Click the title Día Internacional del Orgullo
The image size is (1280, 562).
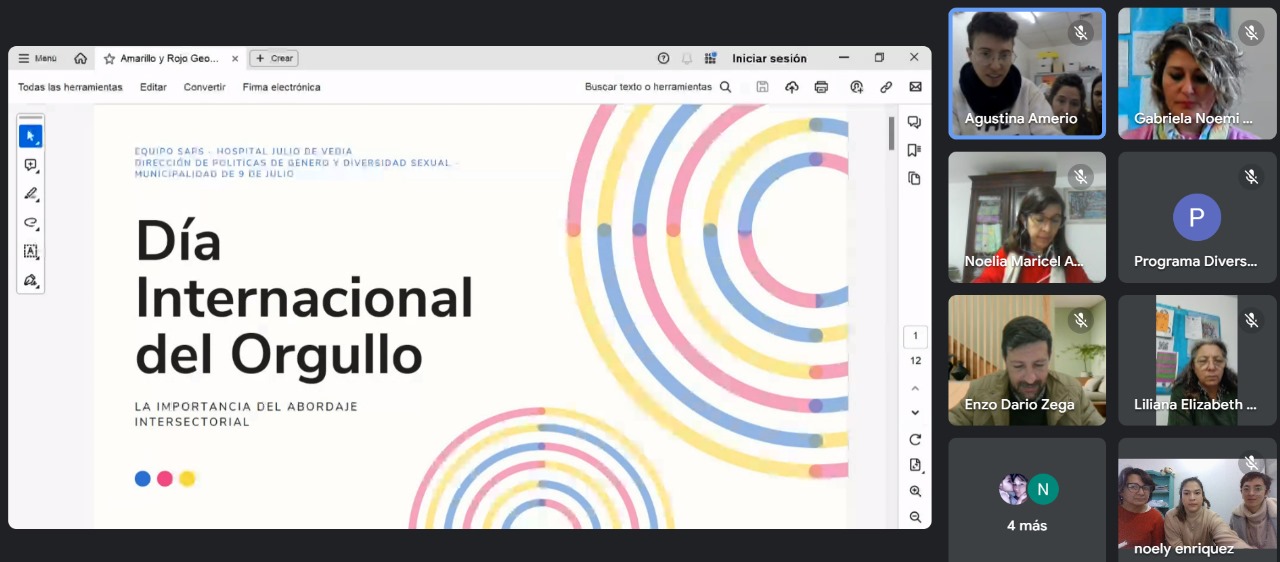304,296
